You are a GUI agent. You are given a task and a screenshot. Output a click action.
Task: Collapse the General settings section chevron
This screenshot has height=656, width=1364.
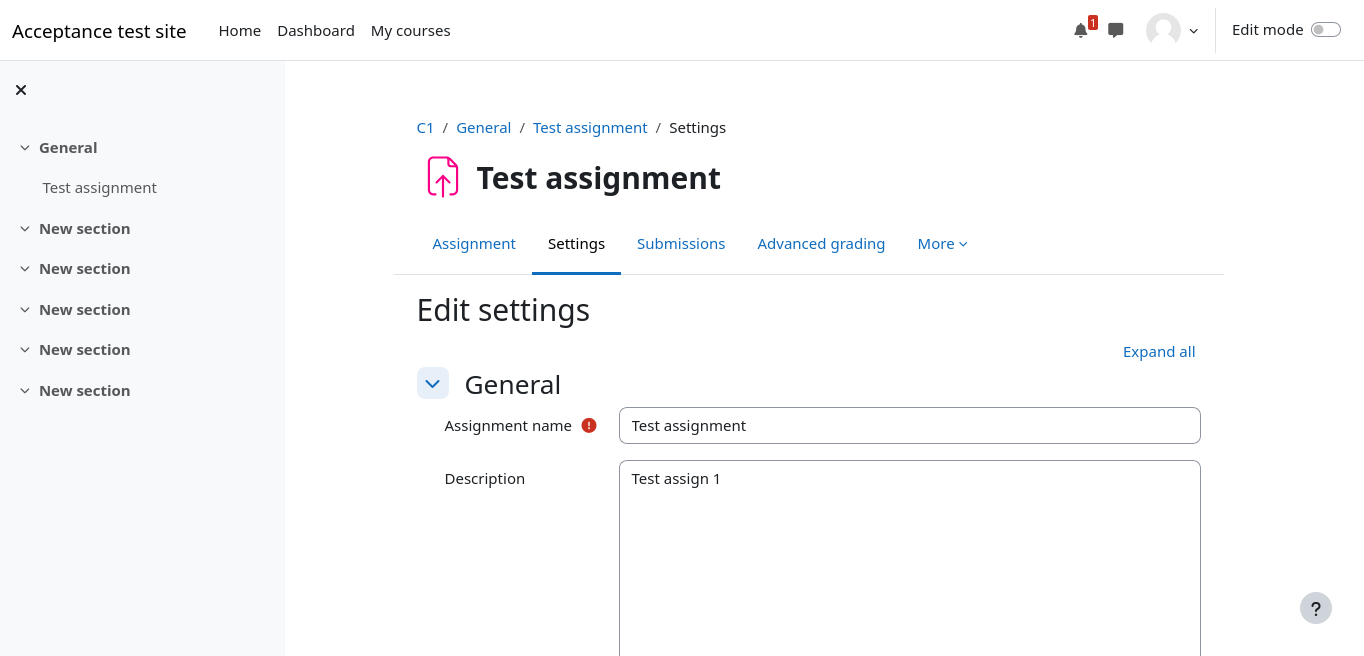tap(433, 384)
